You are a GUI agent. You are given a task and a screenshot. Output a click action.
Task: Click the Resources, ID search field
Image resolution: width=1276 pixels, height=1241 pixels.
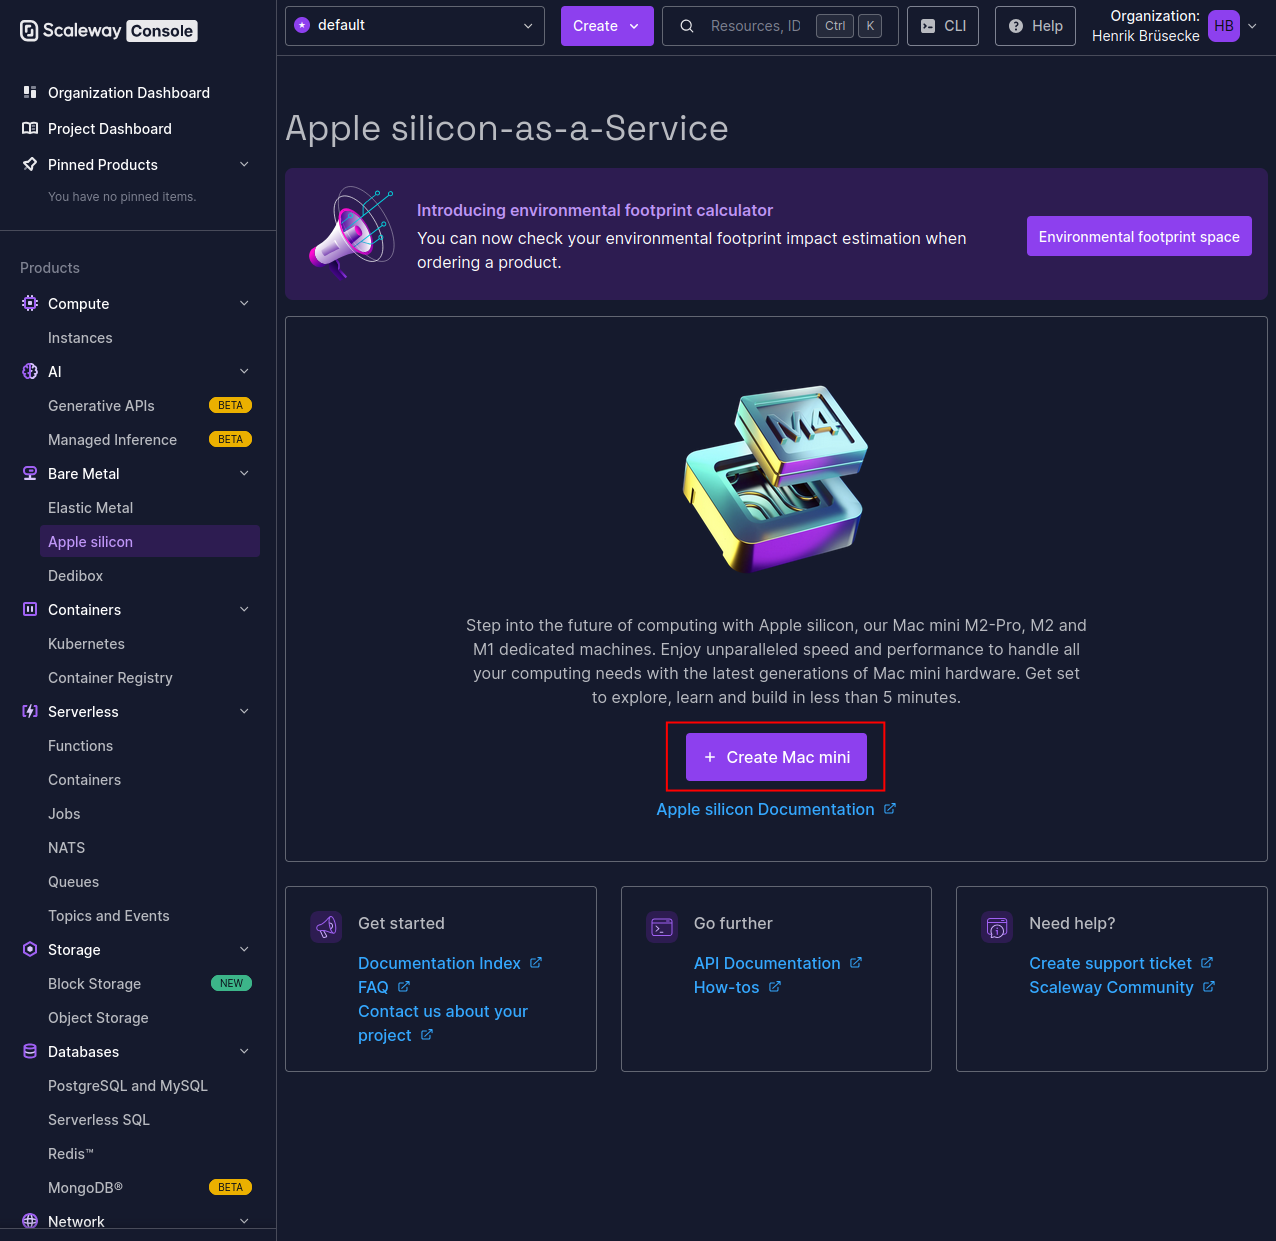[x=780, y=26]
